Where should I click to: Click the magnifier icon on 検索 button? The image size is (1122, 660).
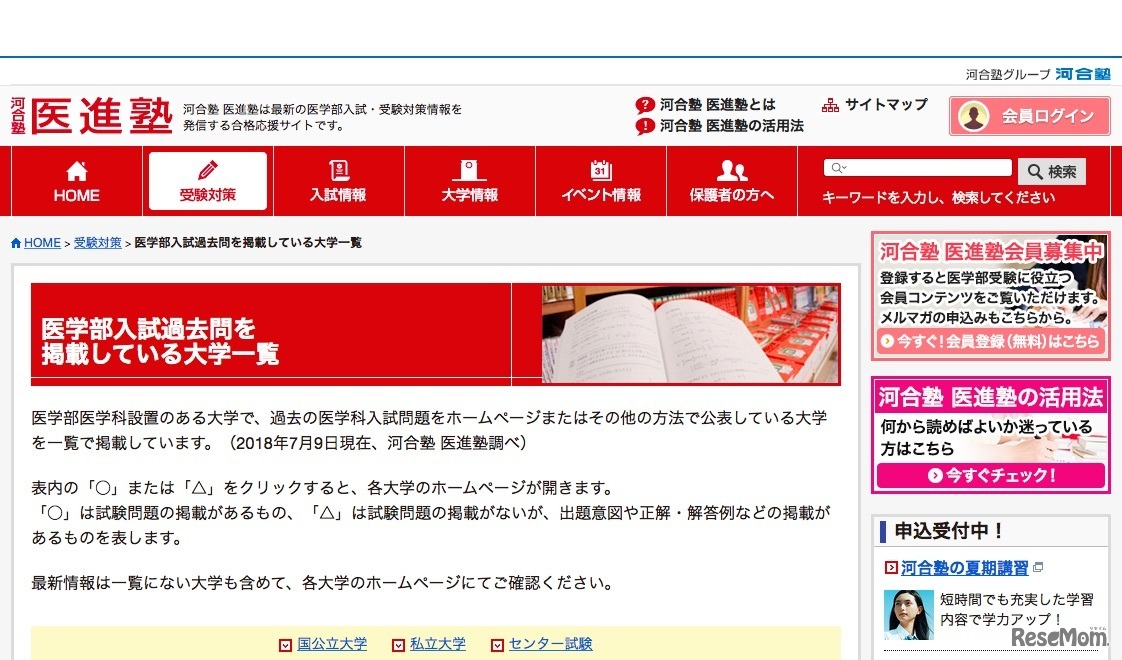1035,172
